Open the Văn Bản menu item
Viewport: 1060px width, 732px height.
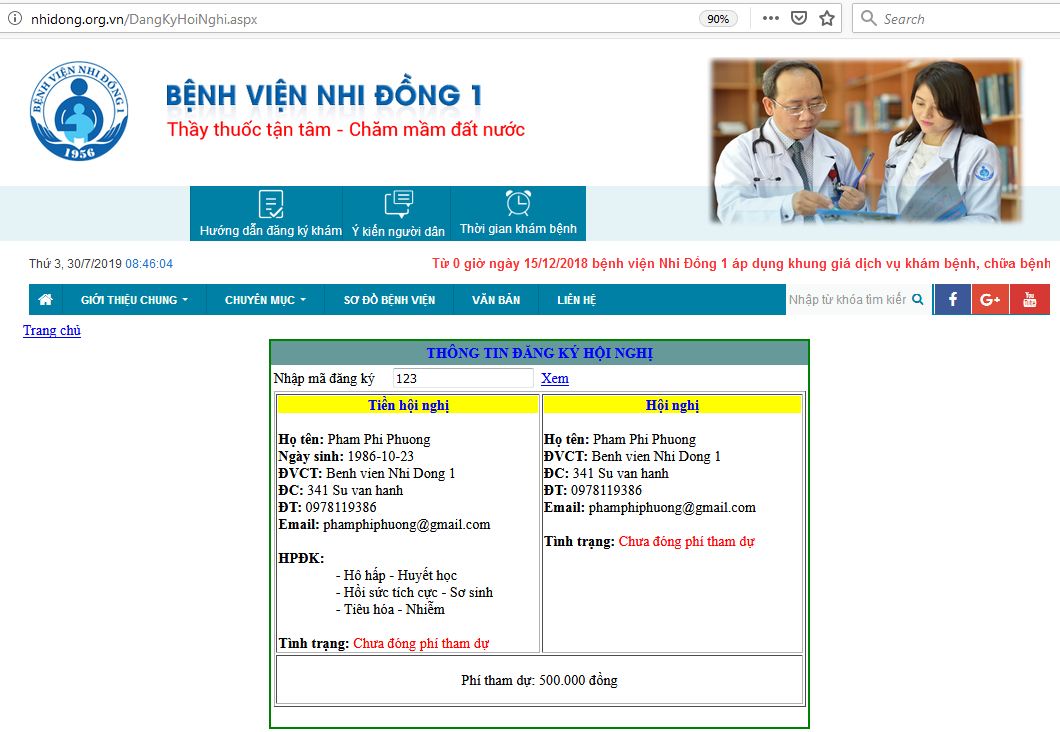pos(496,299)
